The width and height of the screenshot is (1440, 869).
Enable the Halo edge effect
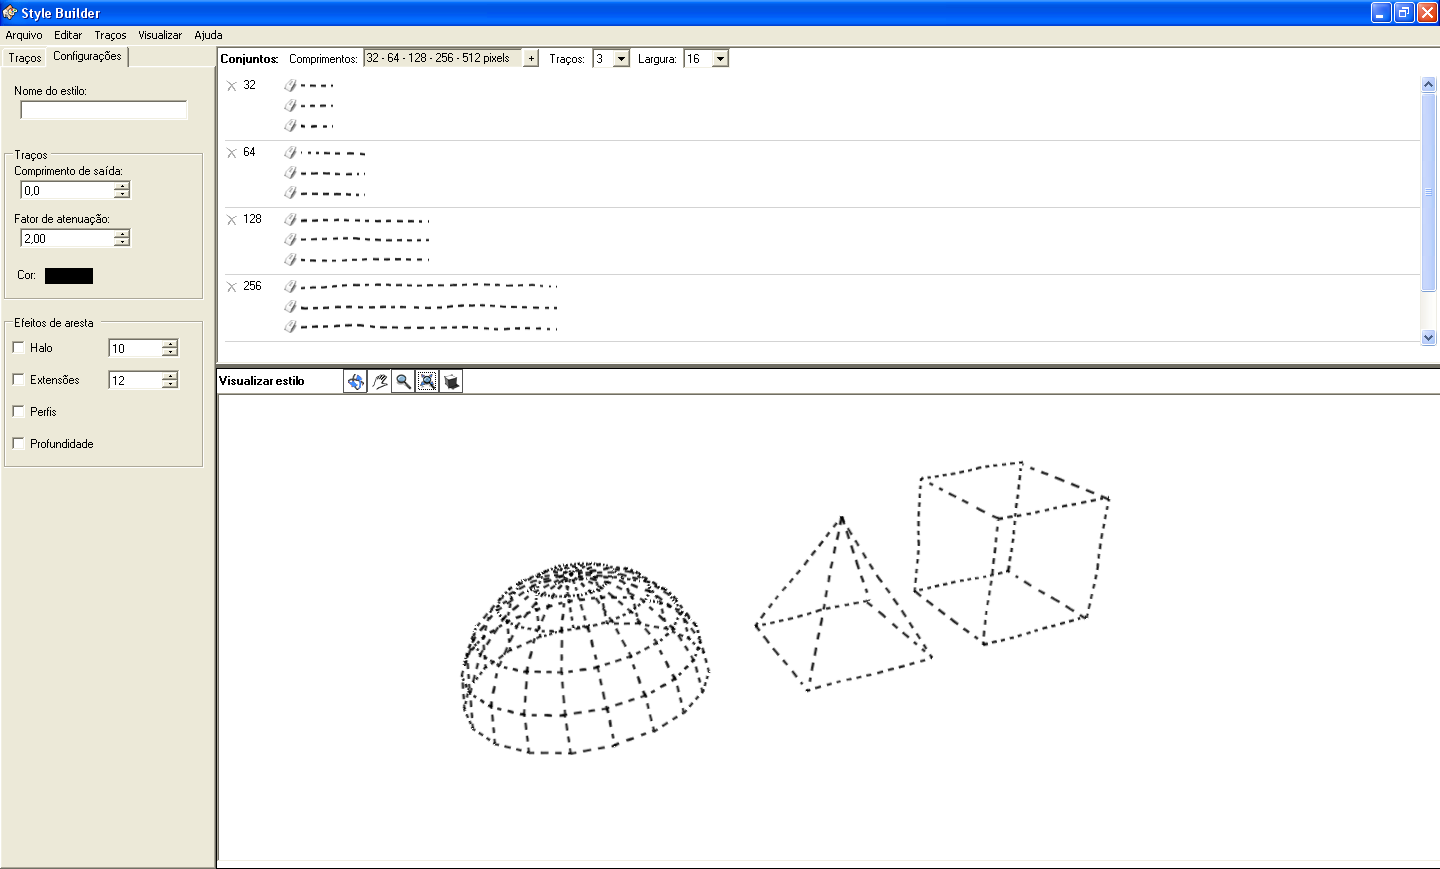(18, 347)
